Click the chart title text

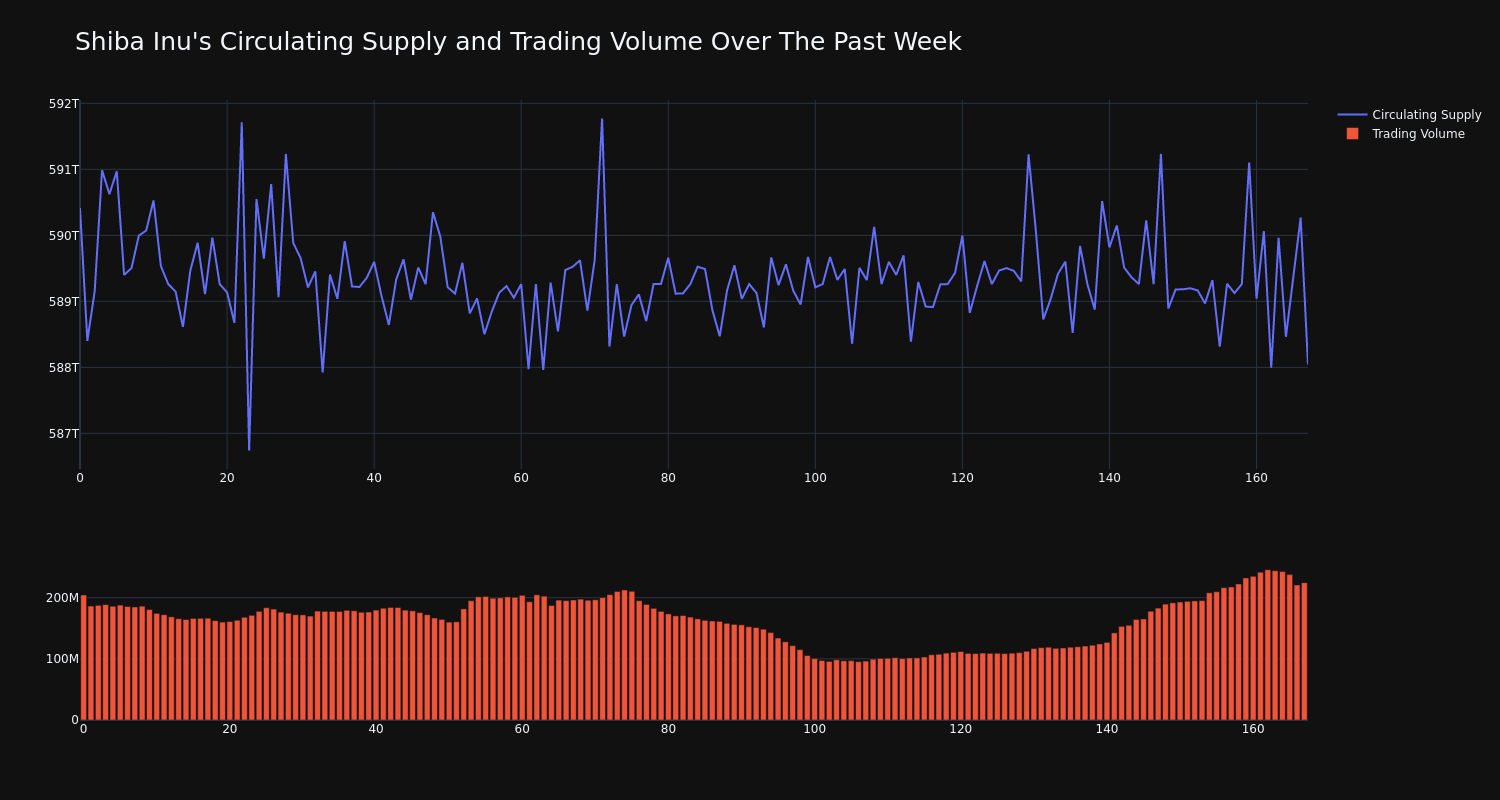point(518,42)
